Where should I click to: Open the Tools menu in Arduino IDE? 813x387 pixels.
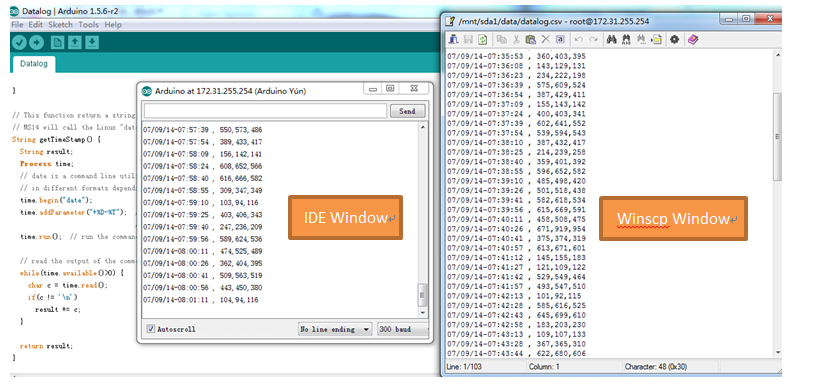(x=88, y=24)
